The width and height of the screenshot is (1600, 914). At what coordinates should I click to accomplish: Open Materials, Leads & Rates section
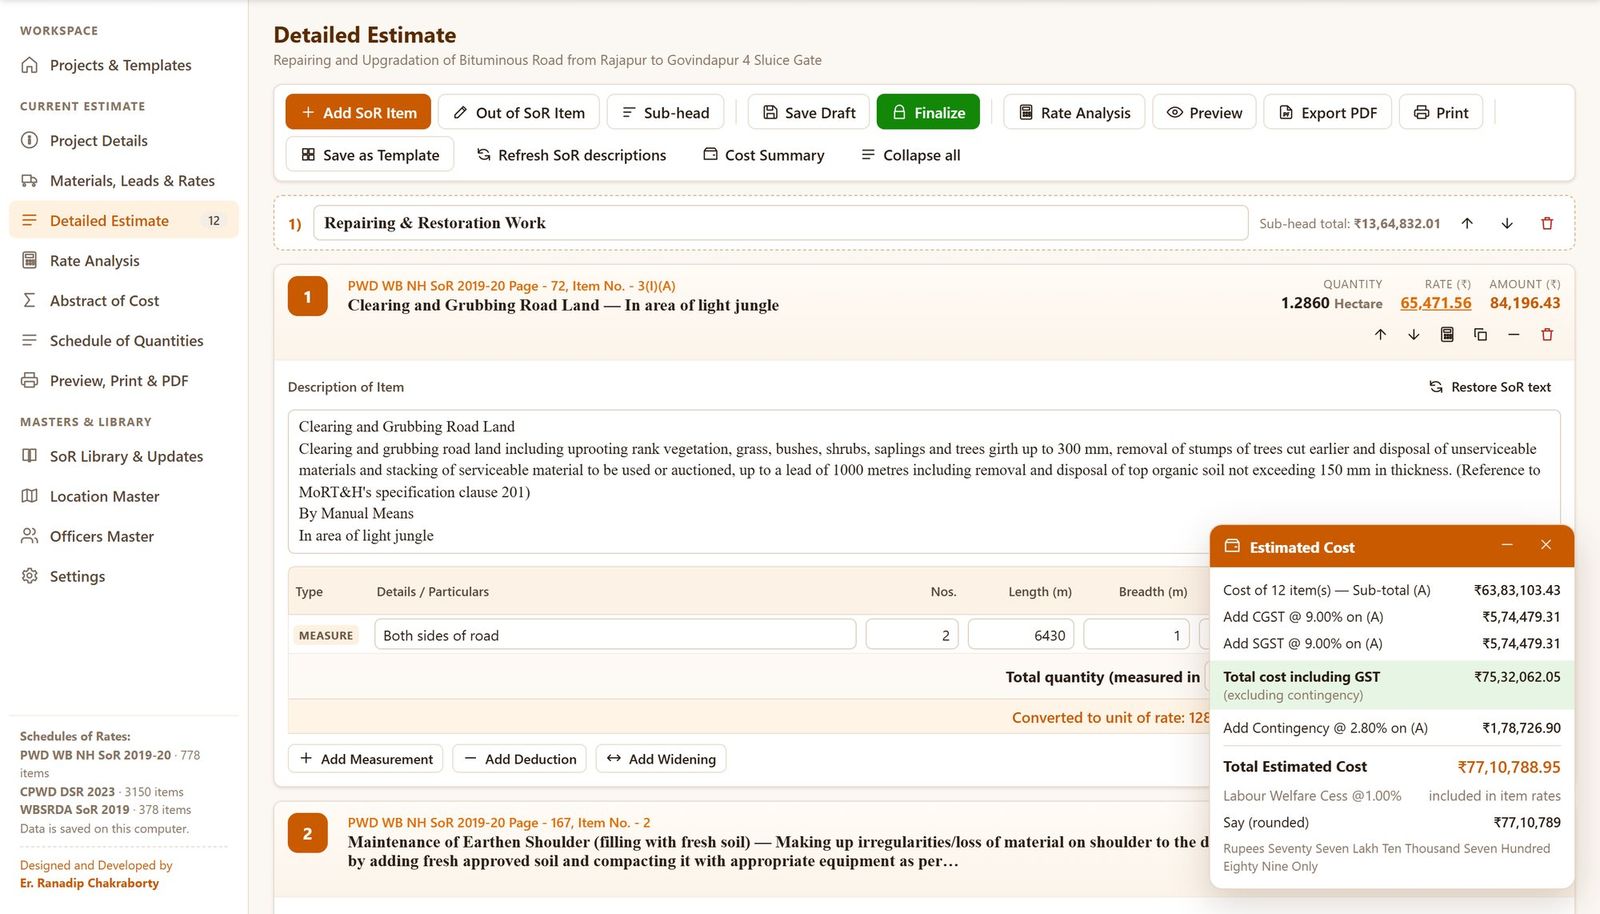coord(124,181)
